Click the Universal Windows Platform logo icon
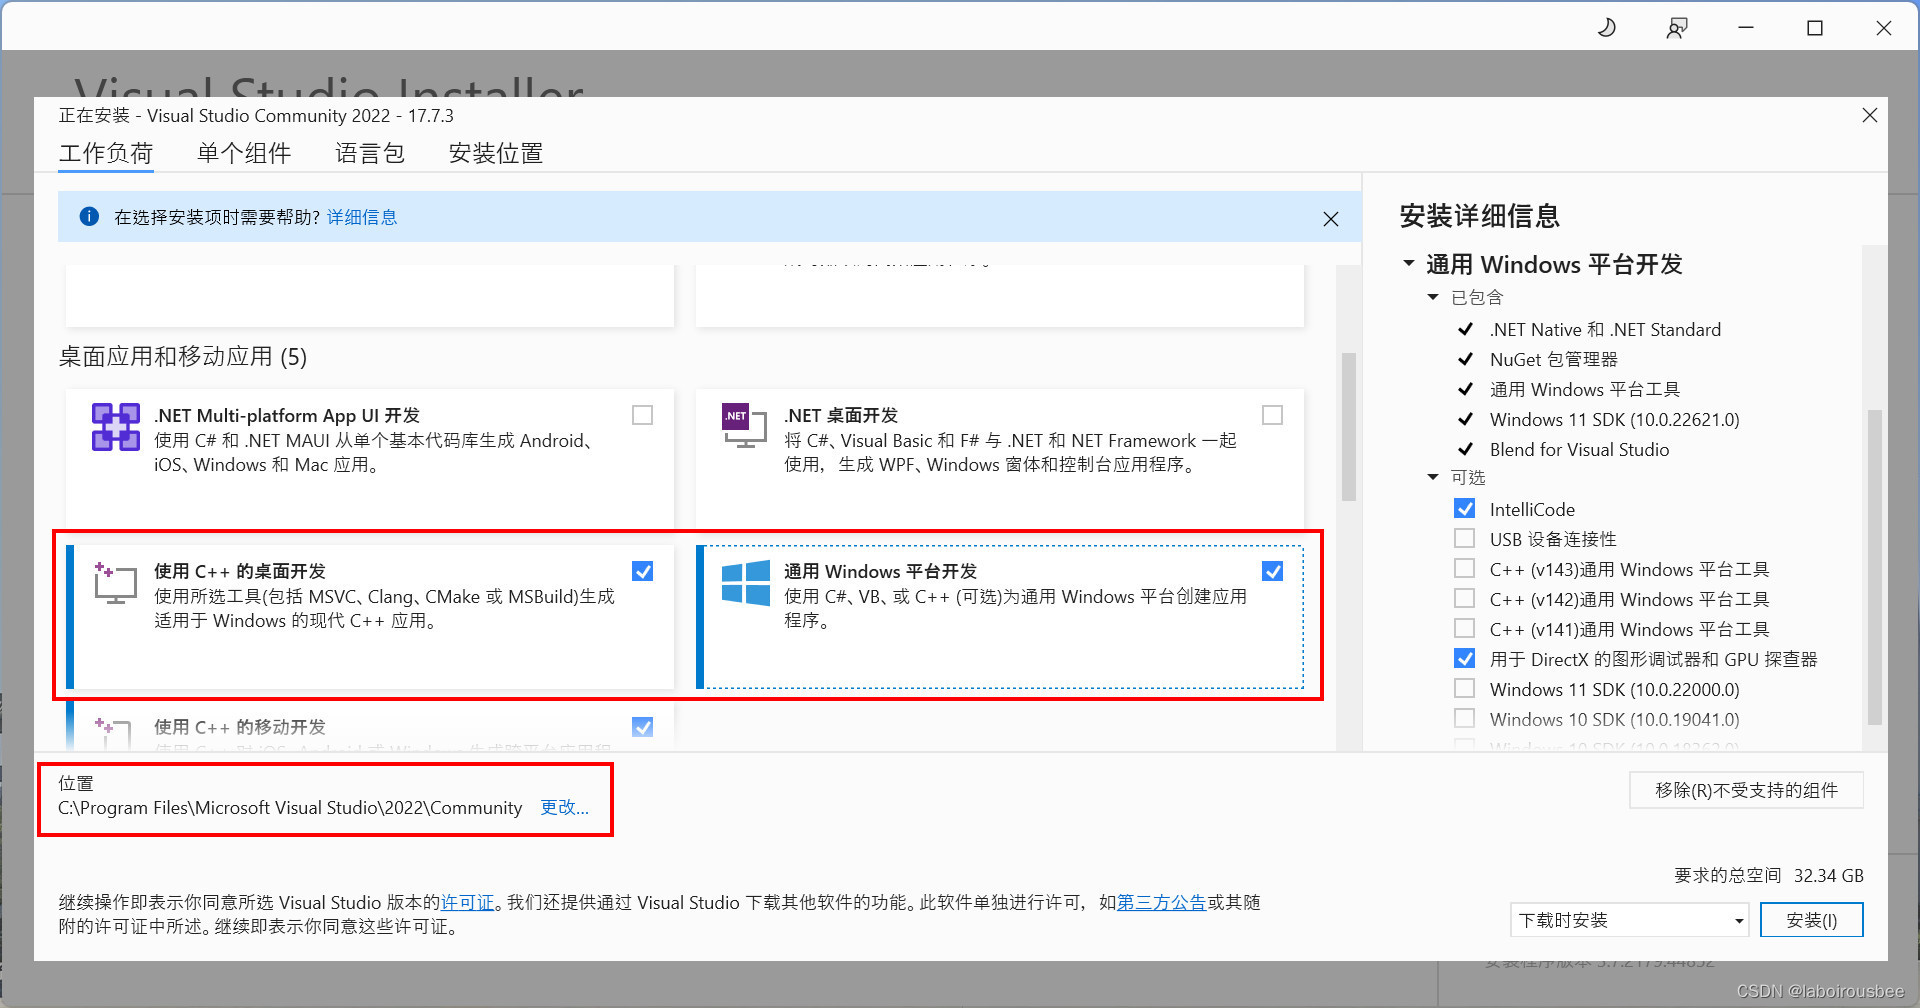The height and width of the screenshot is (1008, 1920). coord(746,583)
